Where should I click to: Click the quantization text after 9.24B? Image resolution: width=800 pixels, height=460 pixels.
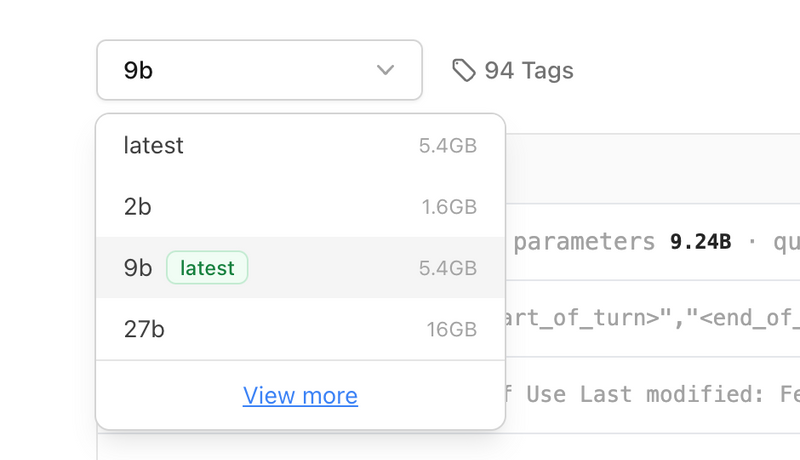click(785, 242)
